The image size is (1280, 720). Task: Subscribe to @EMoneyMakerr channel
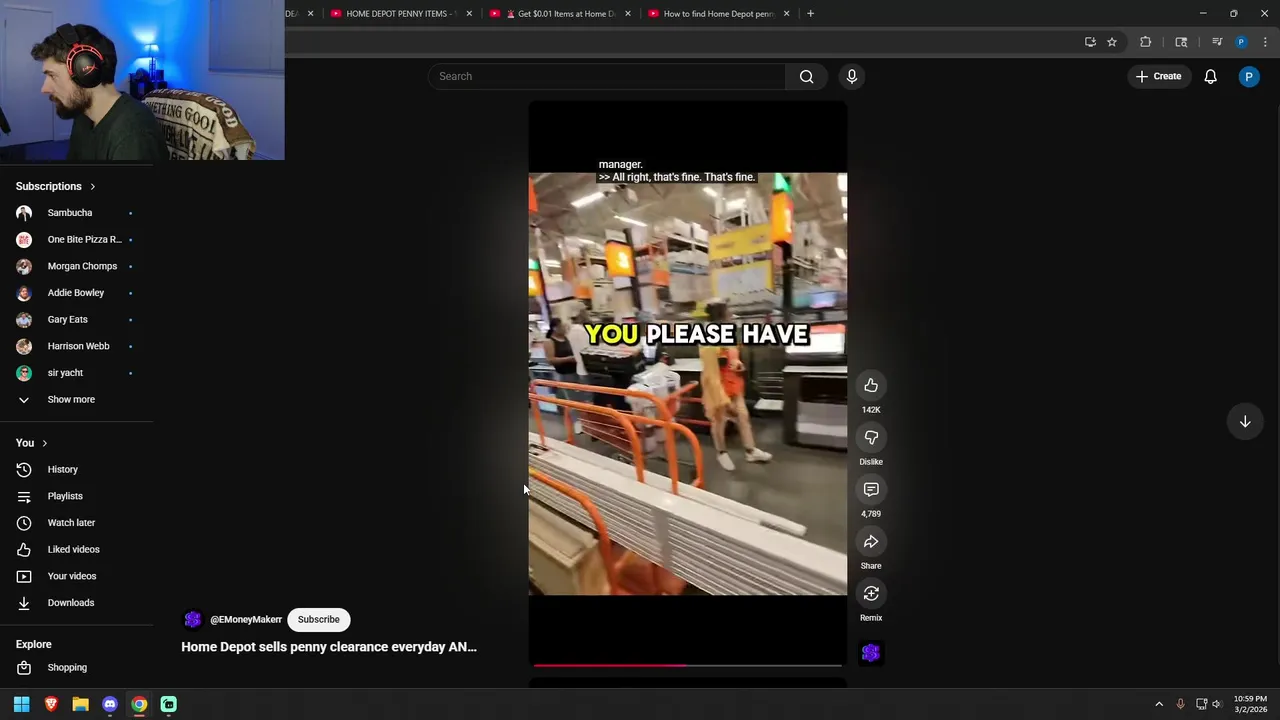coord(318,619)
